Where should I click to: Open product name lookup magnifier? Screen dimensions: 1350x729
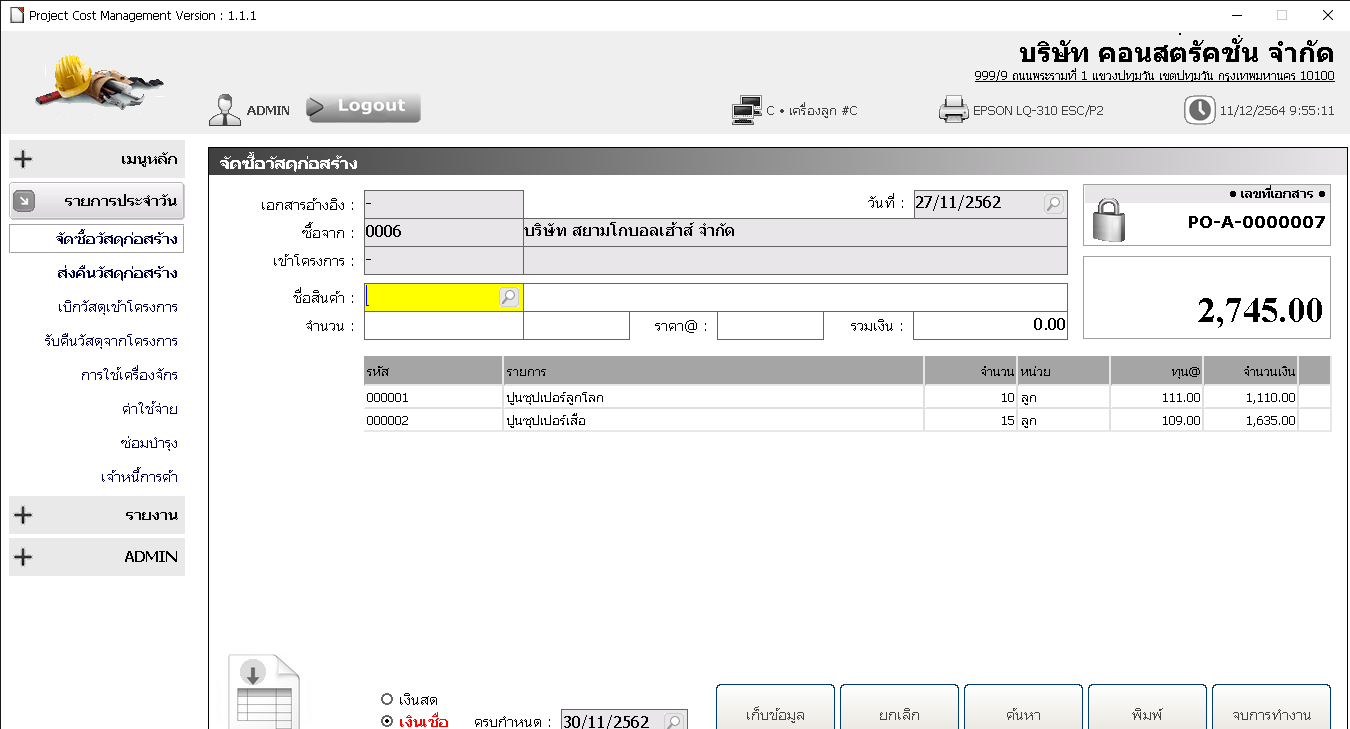point(509,297)
